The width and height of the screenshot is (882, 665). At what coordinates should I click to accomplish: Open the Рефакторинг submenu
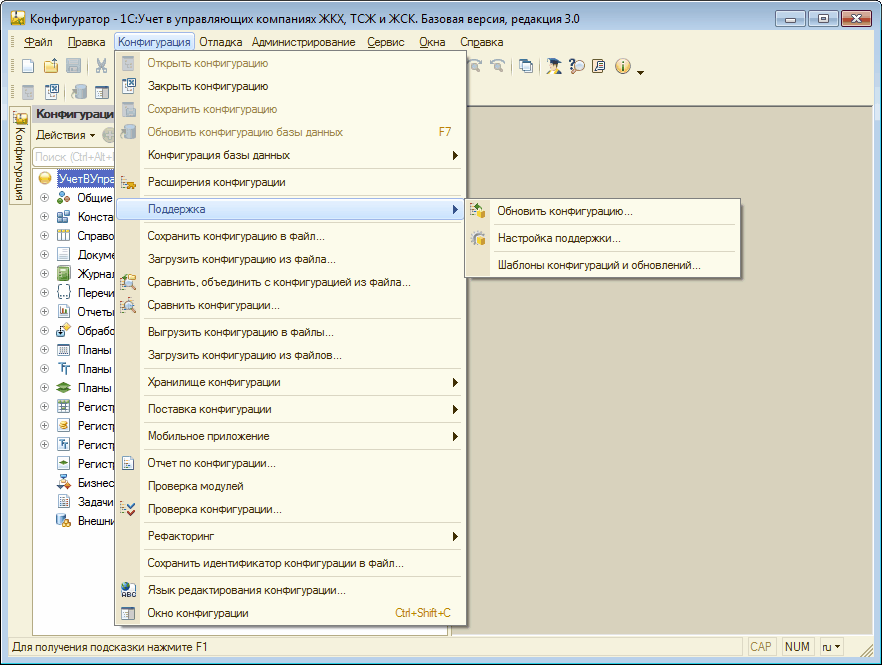click(291, 536)
